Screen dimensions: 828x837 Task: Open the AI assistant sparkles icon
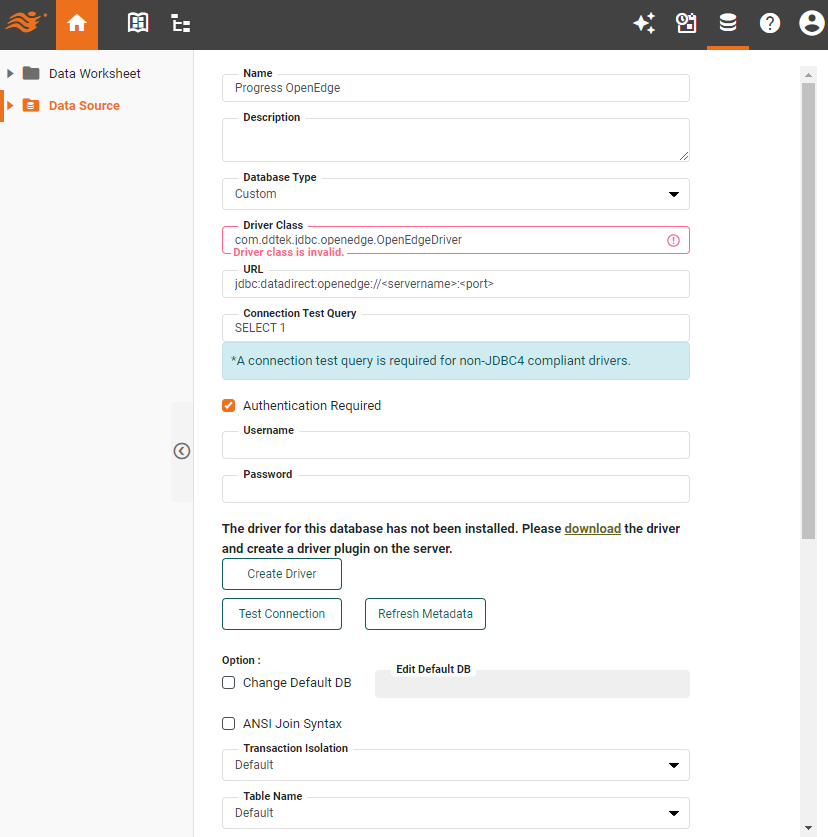644,23
